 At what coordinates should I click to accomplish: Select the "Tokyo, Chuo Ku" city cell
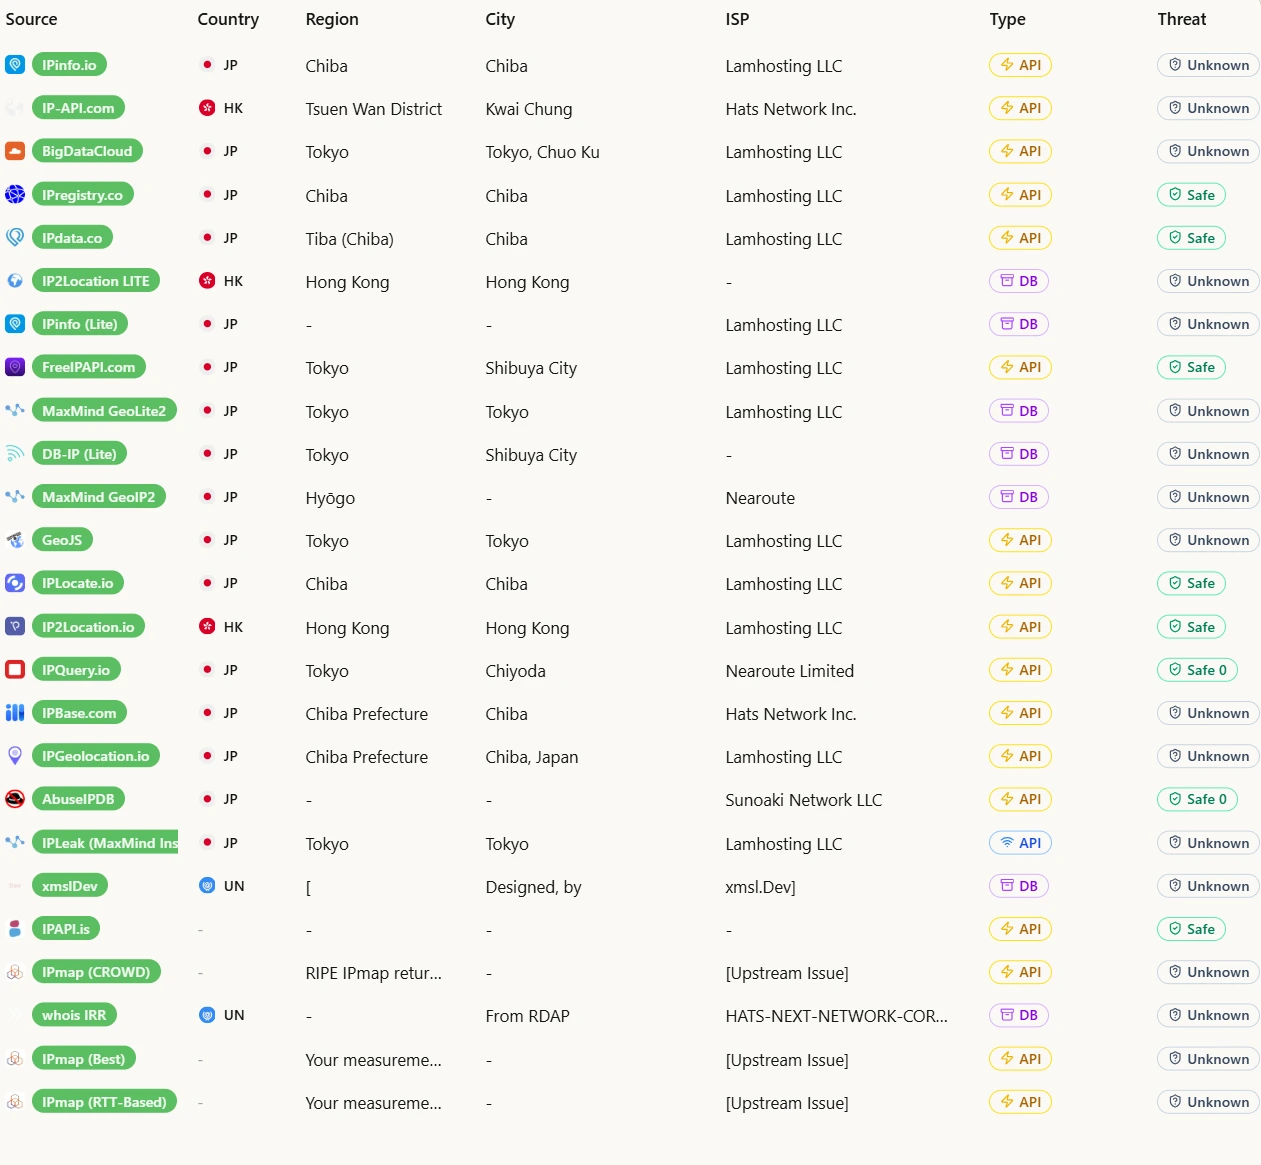542,152
